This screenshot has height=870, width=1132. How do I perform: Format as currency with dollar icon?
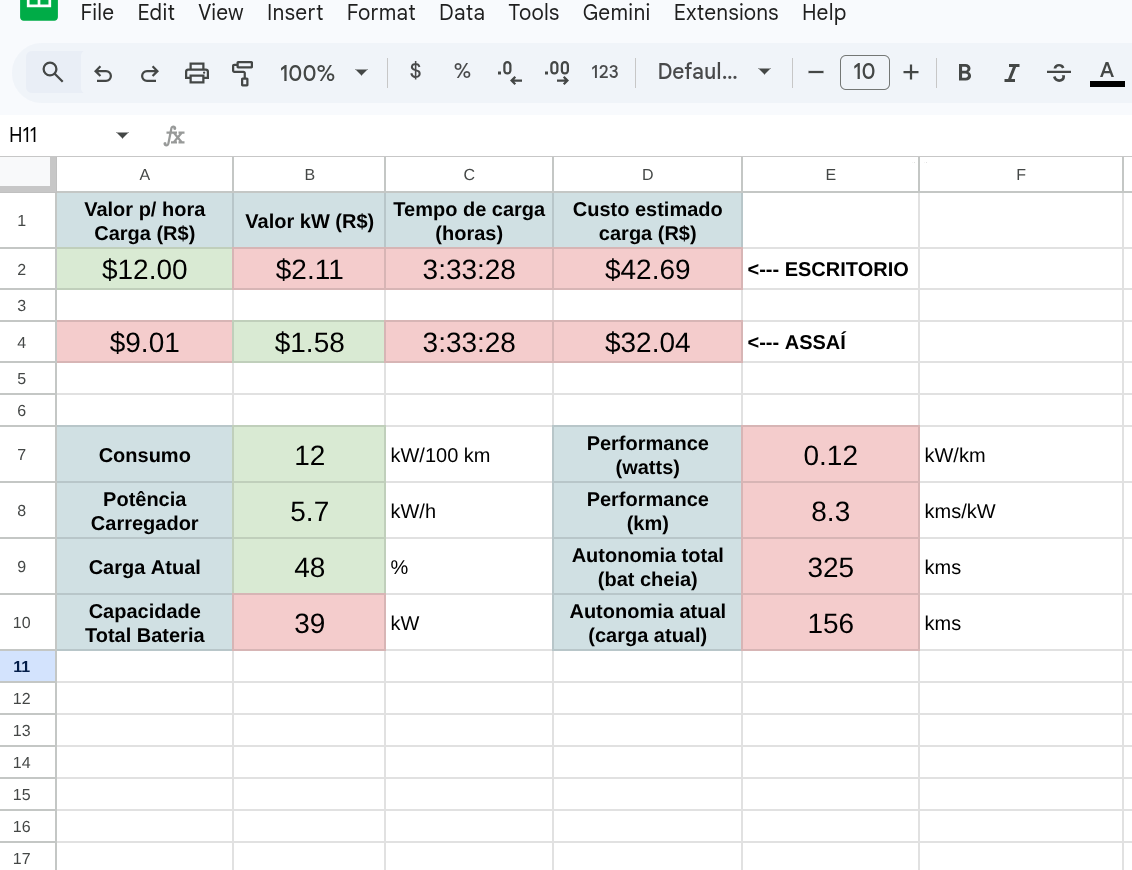pyautogui.click(x=416, y=72)
